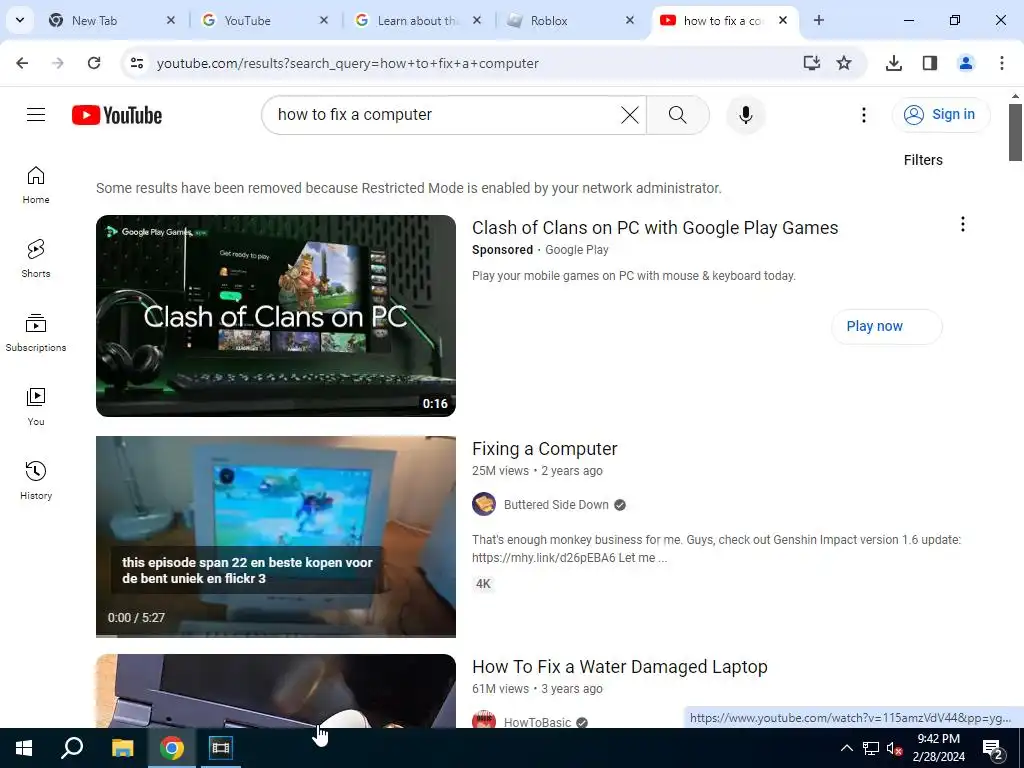Open search Filters
Screen dimensions: 1024x768
coord(923,160)
